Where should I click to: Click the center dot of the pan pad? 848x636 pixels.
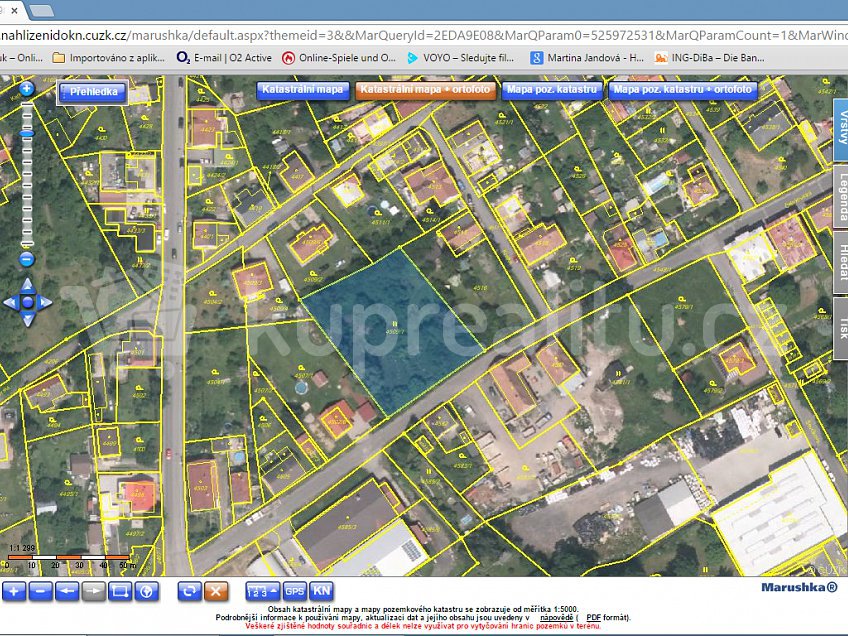tap(28, 302)
